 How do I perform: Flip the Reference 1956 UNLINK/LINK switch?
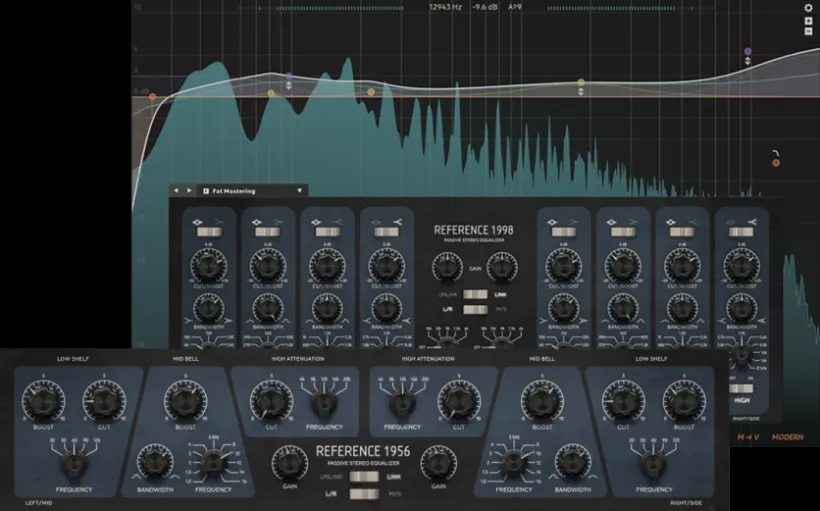click(364, 476)
